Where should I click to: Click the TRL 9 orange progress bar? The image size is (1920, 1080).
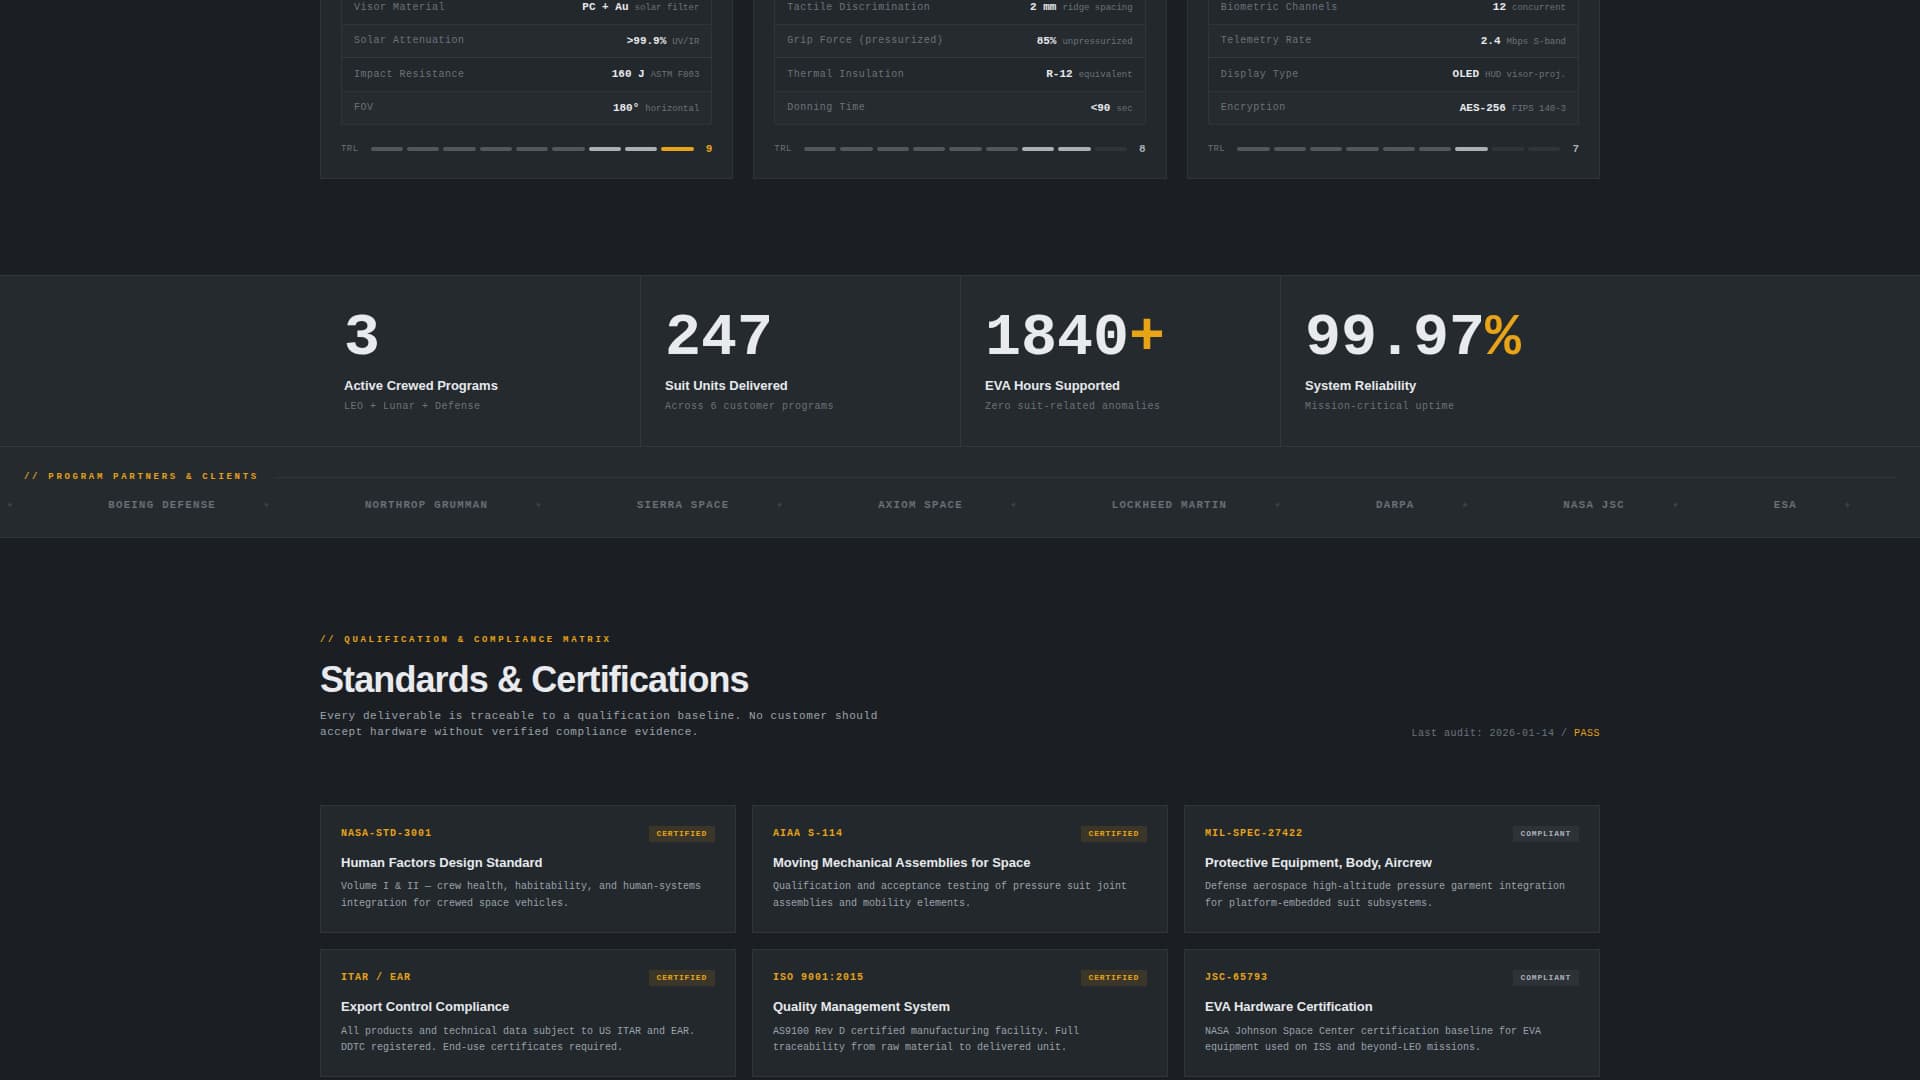pos(677,149)
